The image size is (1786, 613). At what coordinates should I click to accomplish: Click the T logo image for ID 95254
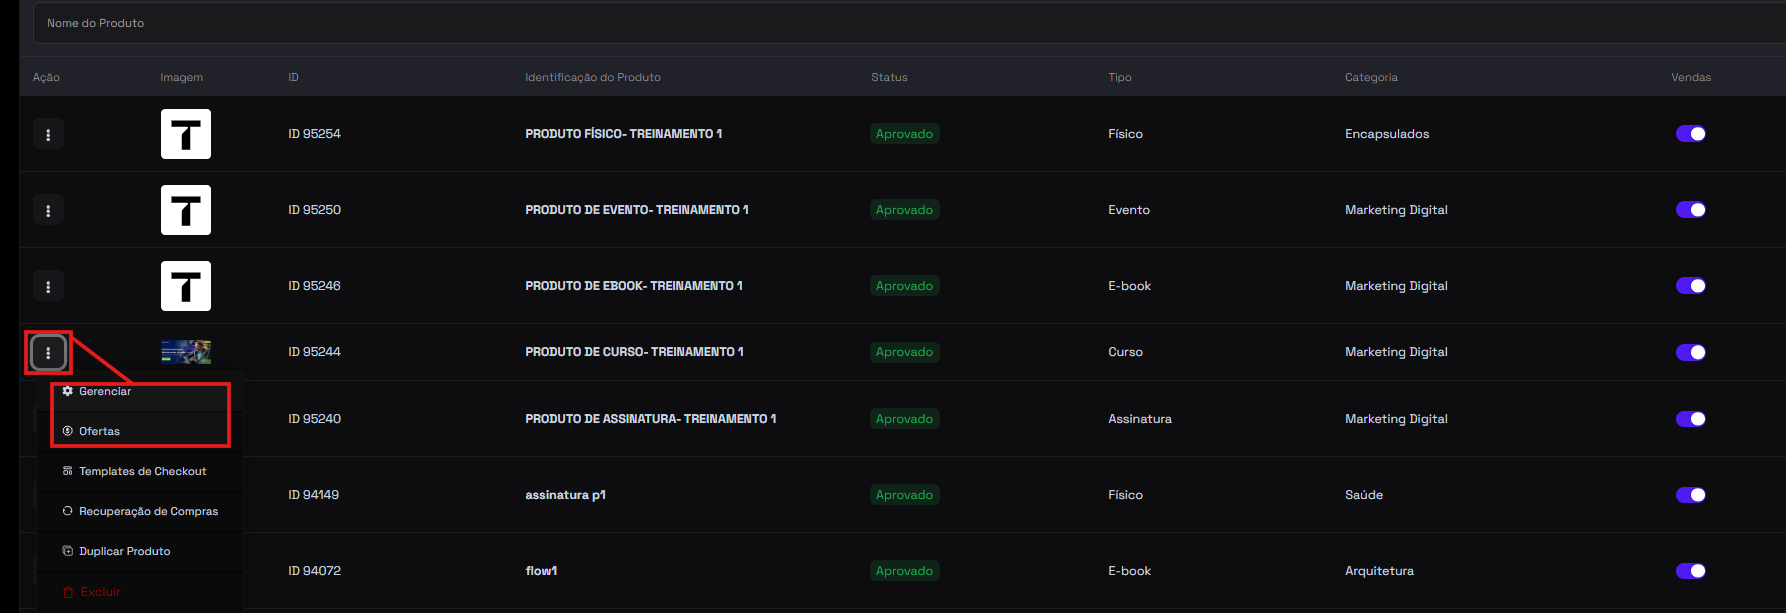coord(186,134)
